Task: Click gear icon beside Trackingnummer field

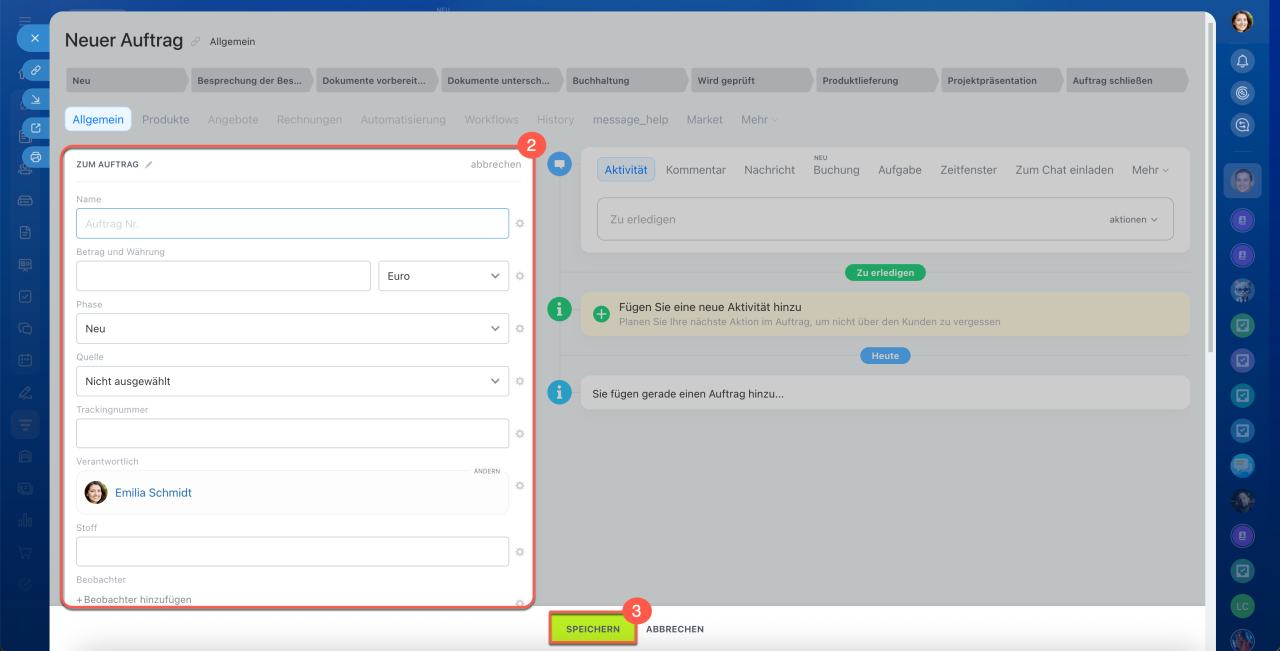Action: (x=520, y=433)
